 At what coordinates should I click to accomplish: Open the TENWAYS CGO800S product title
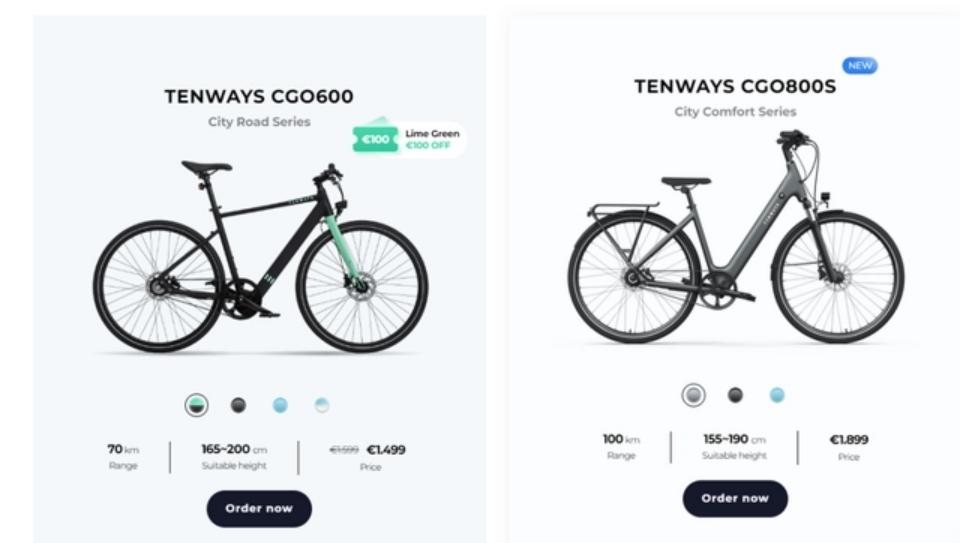pyautogui.click(x=735, y=87)
